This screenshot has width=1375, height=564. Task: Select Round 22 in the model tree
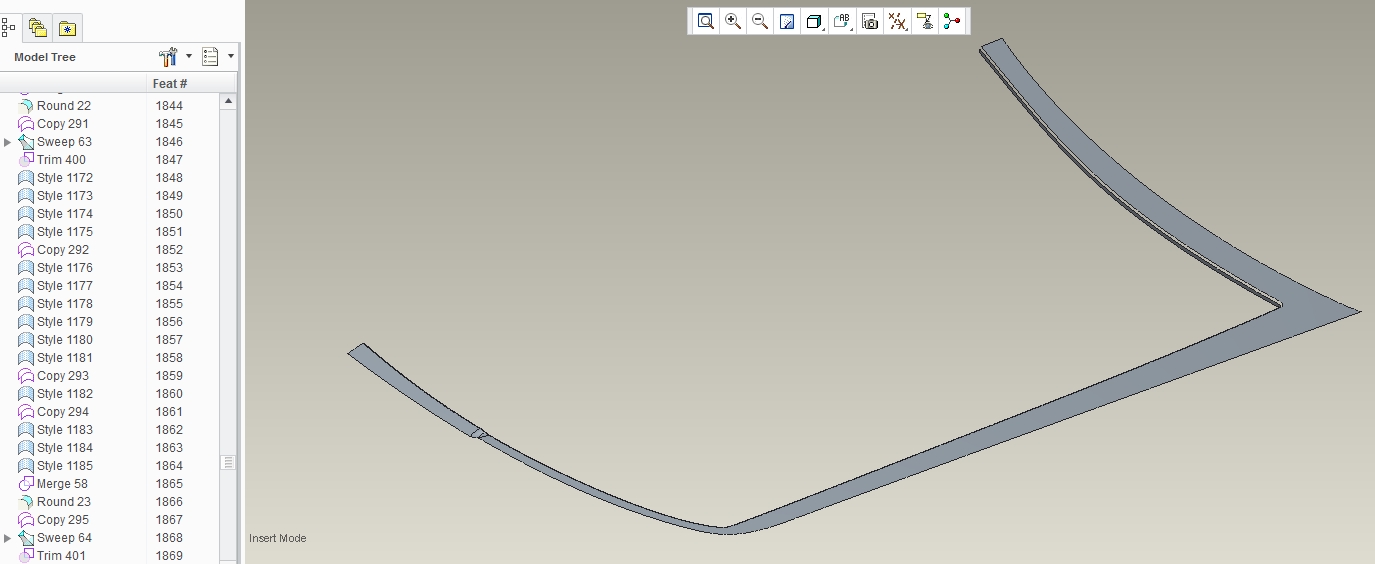64,106
